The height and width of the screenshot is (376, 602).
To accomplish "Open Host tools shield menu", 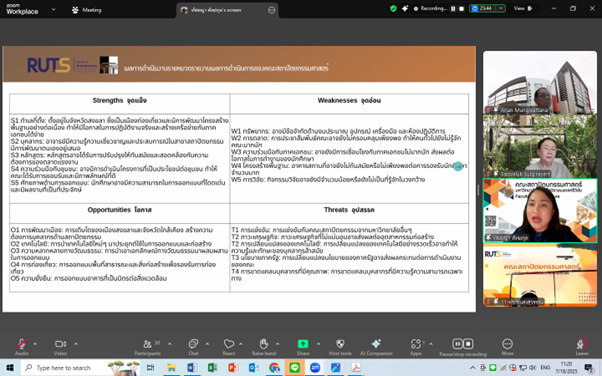I will click(x=340, y=347).
